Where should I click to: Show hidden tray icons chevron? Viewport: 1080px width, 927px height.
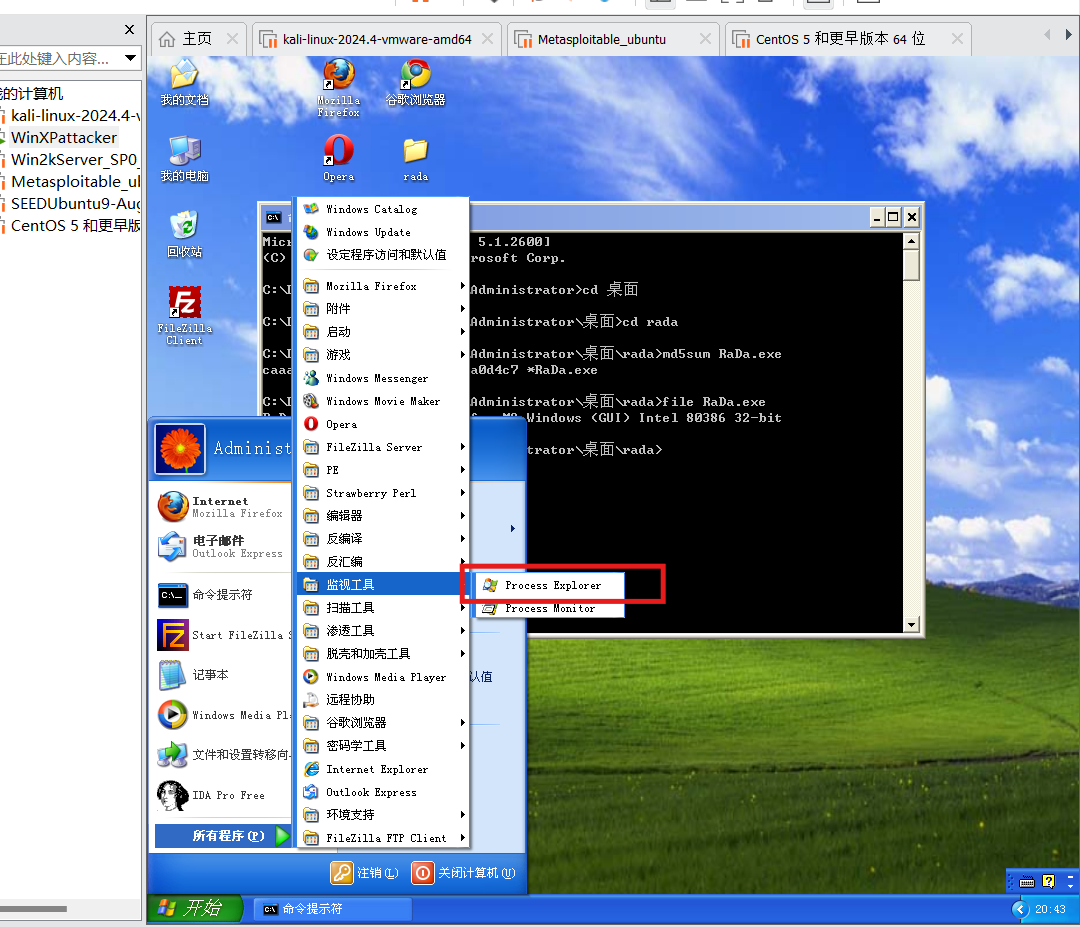click(1020, 909)
